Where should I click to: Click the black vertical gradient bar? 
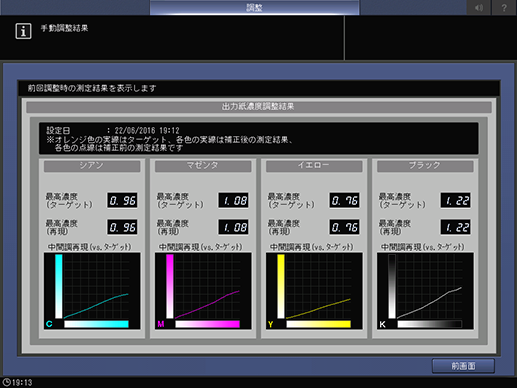pyautogui.click(x=392, y=286)
